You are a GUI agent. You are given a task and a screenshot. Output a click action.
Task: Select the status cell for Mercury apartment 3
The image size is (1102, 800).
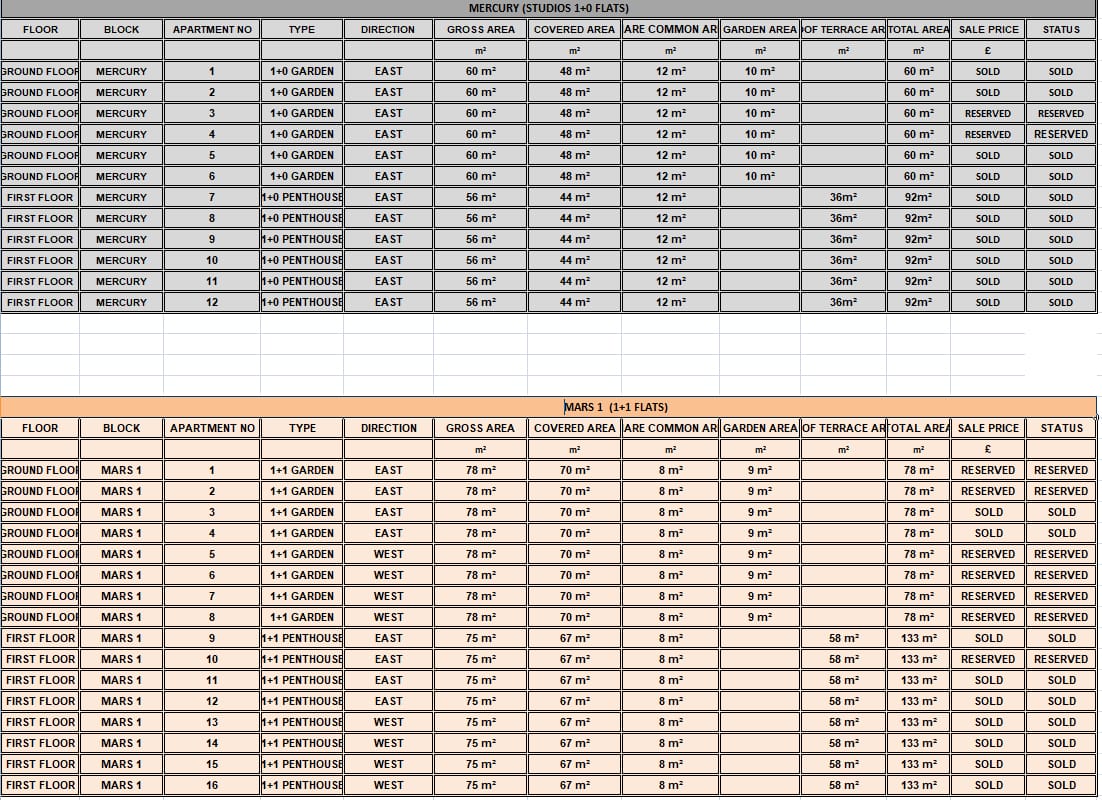(1061, 113)
